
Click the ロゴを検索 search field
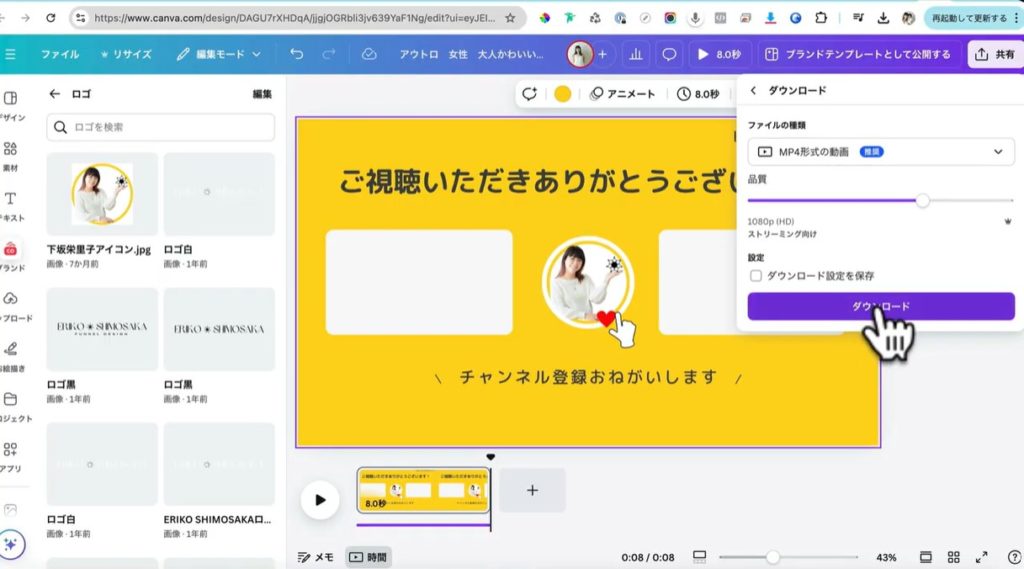(x=160, y=127)
